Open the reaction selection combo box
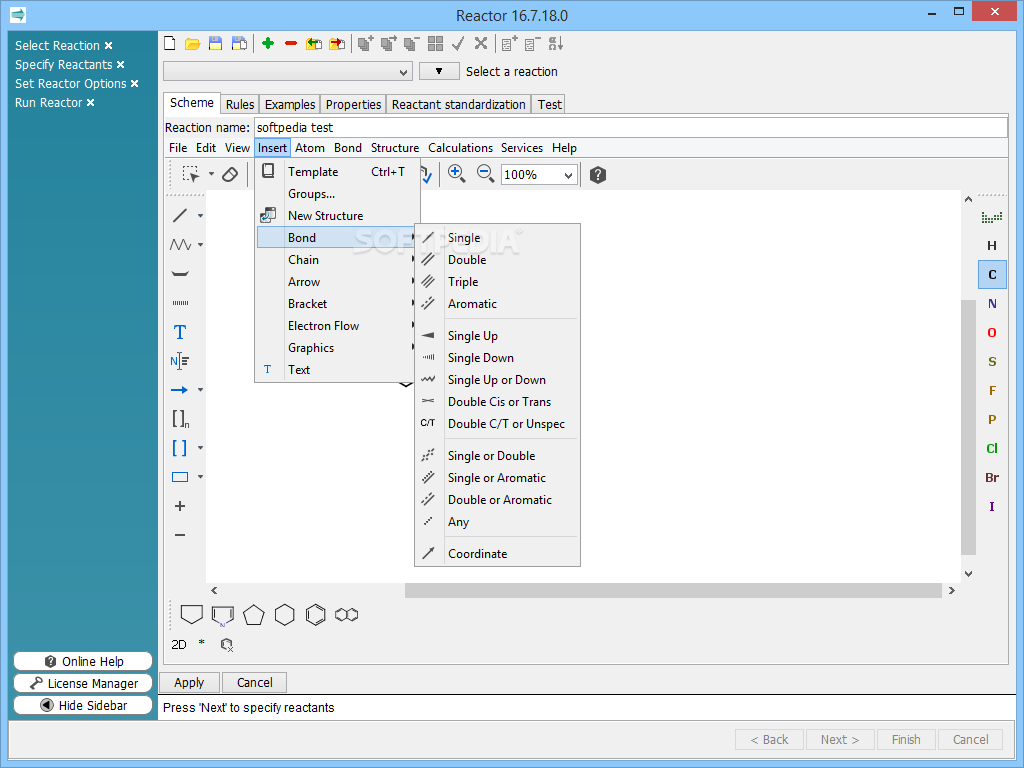The height and width of the screenshot is (768, 1024). pyautogui.click(x=288, y=71)
